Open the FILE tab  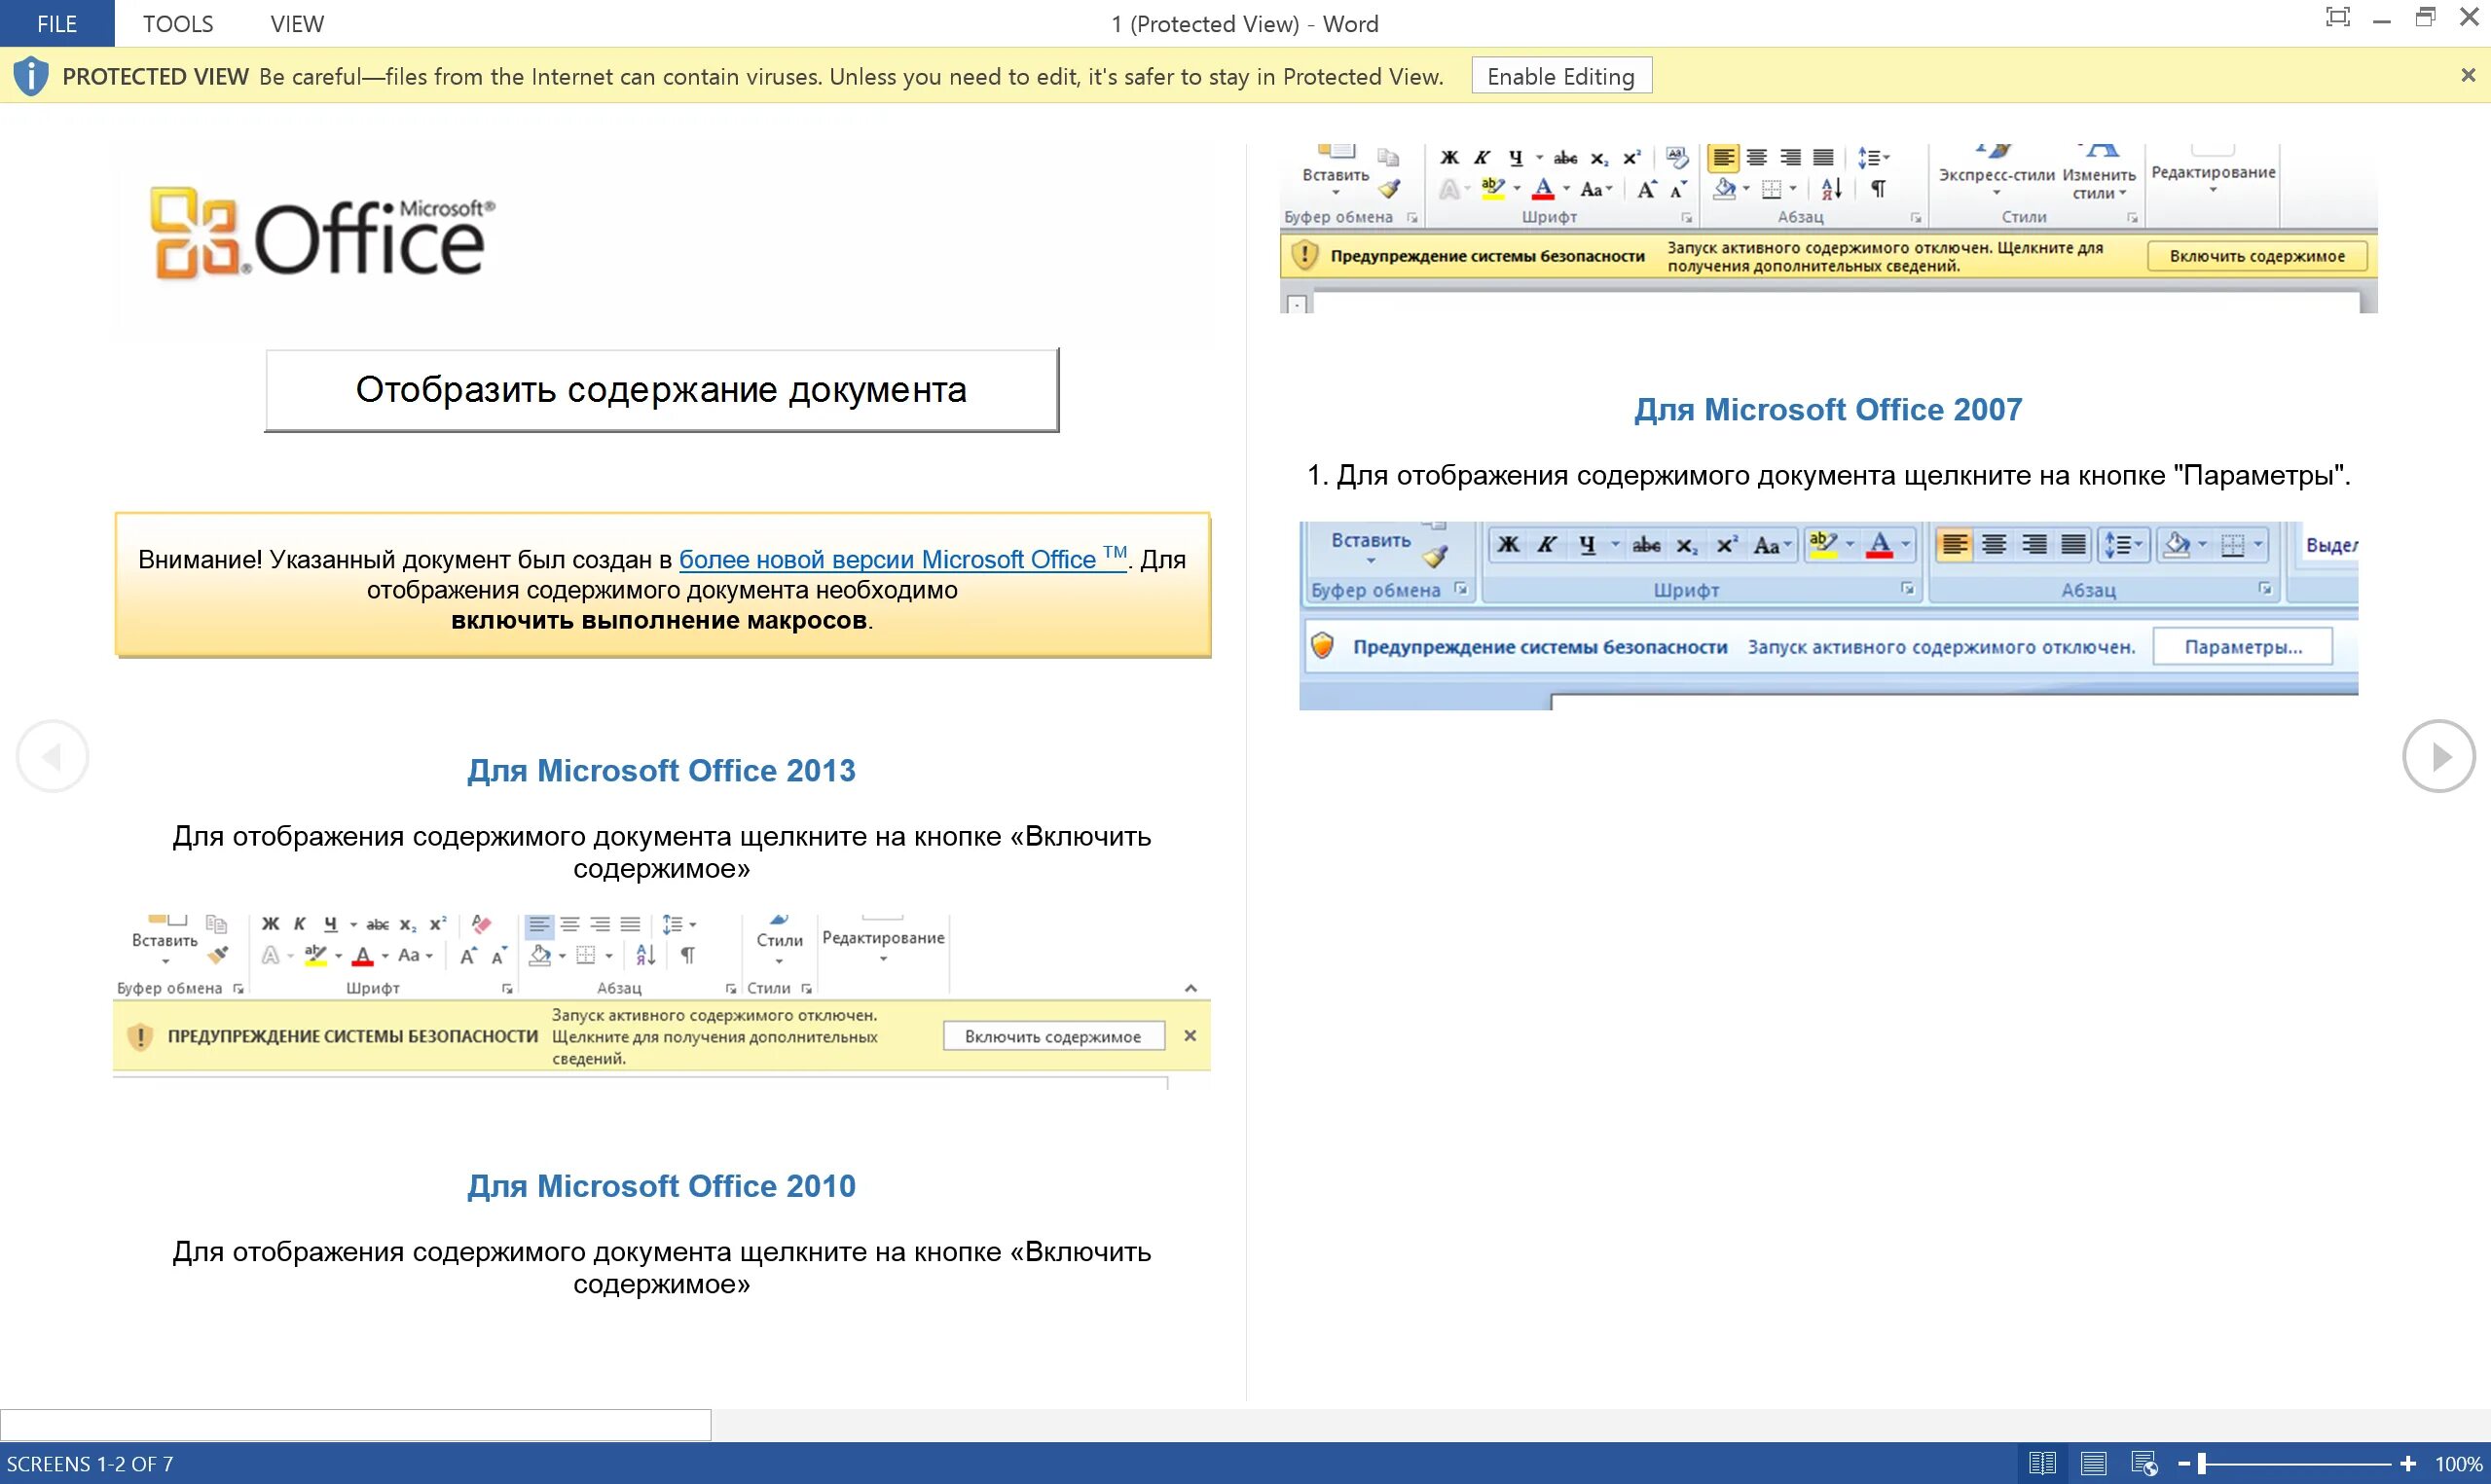coord(57,23)
